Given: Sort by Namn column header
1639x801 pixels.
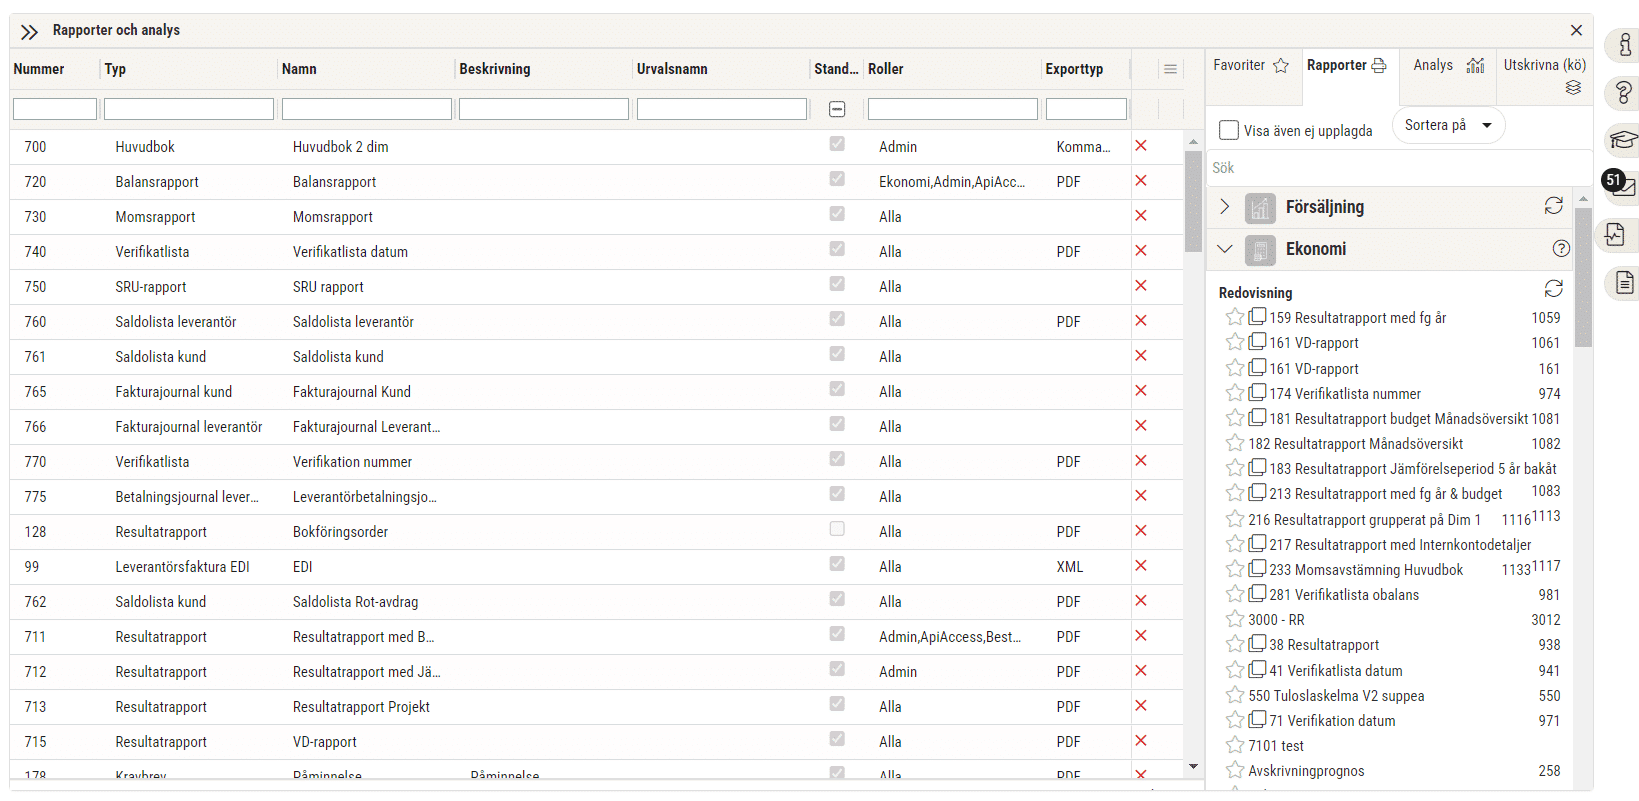Looking at the screenshot, I should [299, 69].
